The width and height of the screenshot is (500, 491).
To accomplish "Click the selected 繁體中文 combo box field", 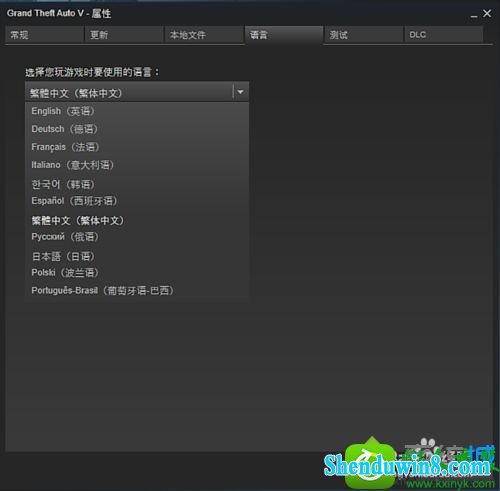I will (x=137, y=92).
